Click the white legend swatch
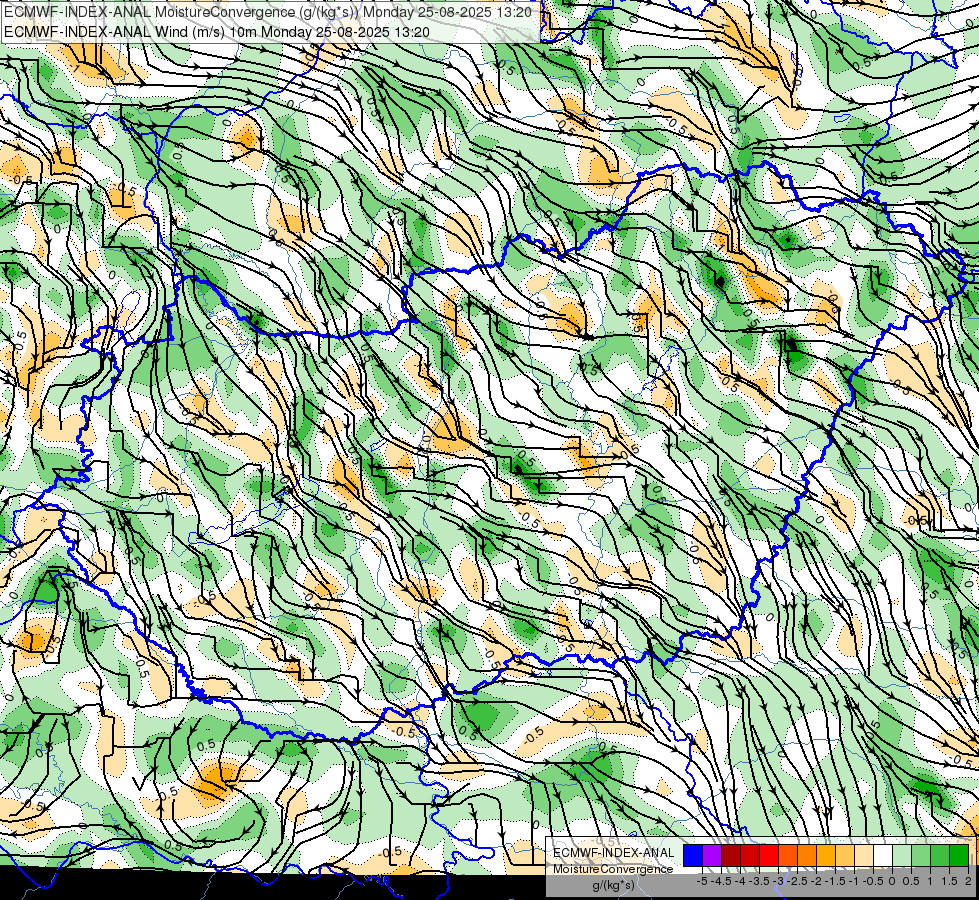 883,856
